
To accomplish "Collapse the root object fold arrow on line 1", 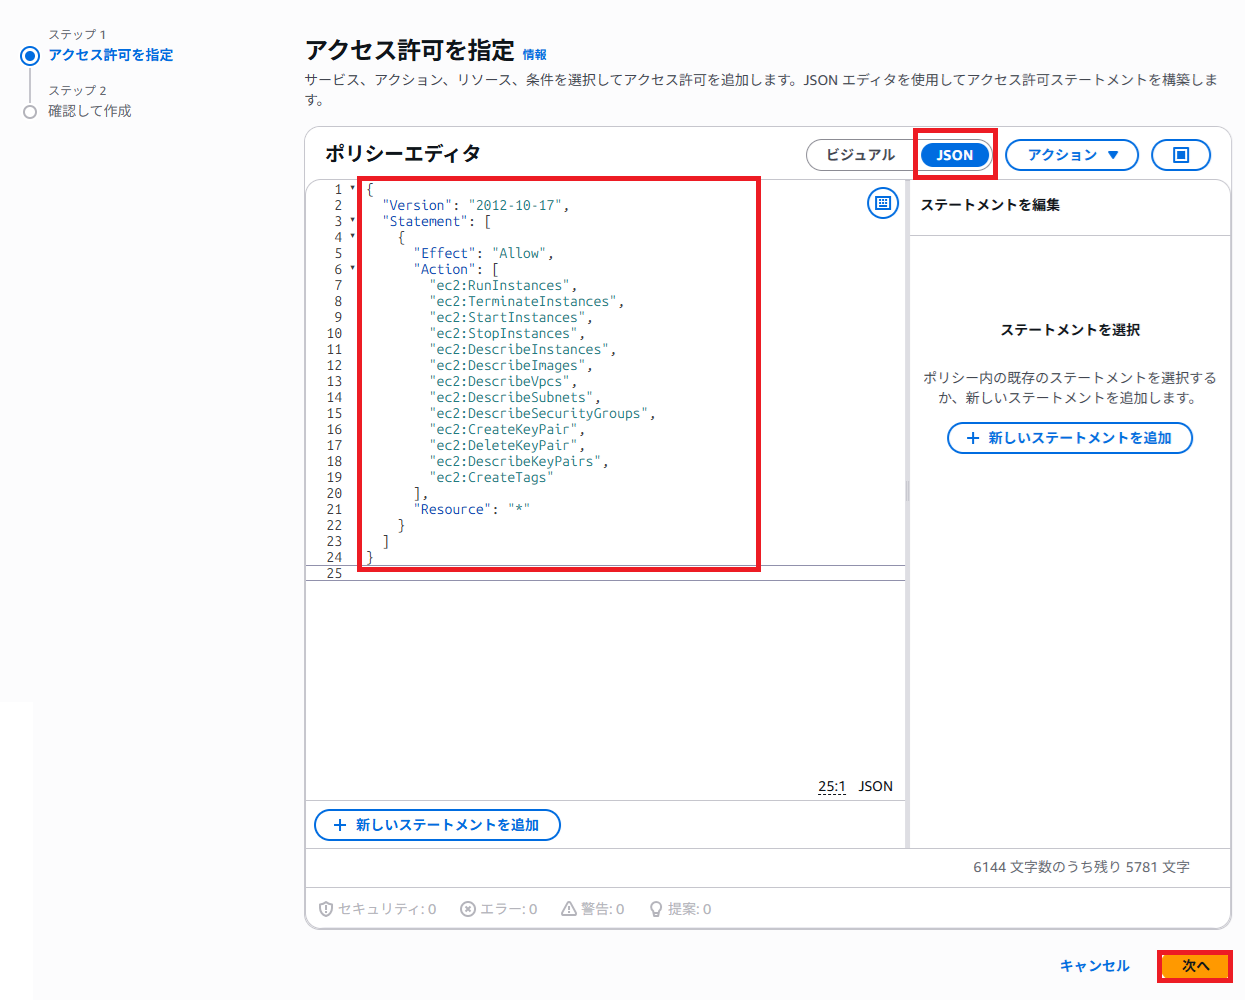I will point(352,189).
